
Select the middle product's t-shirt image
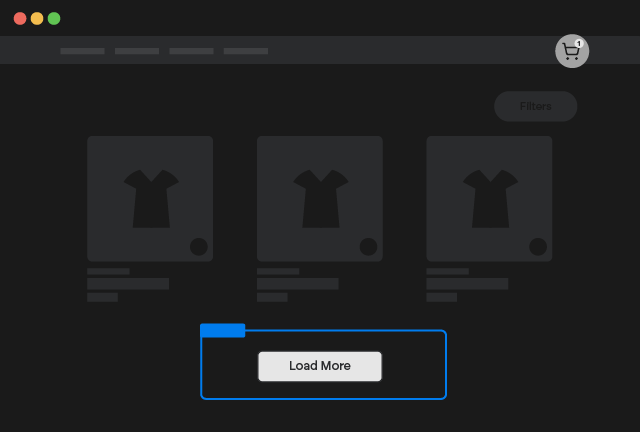(320, 197)
